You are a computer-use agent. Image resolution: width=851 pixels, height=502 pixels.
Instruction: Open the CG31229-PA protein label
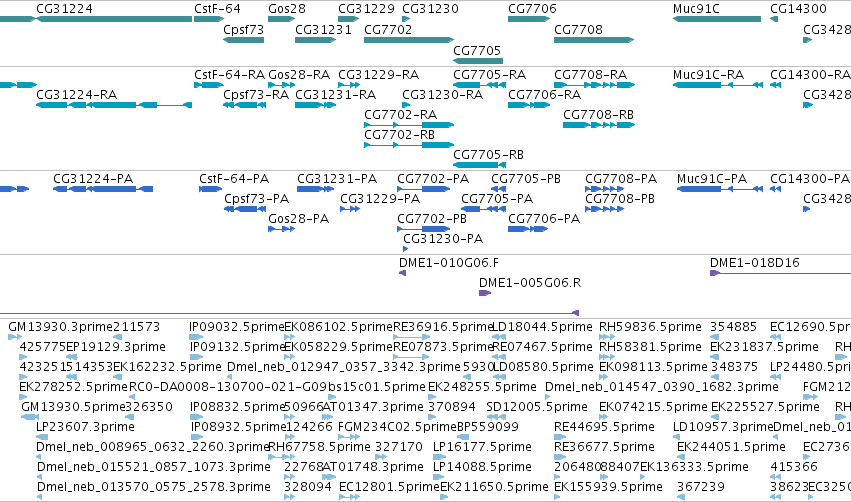tap(380, 199)
